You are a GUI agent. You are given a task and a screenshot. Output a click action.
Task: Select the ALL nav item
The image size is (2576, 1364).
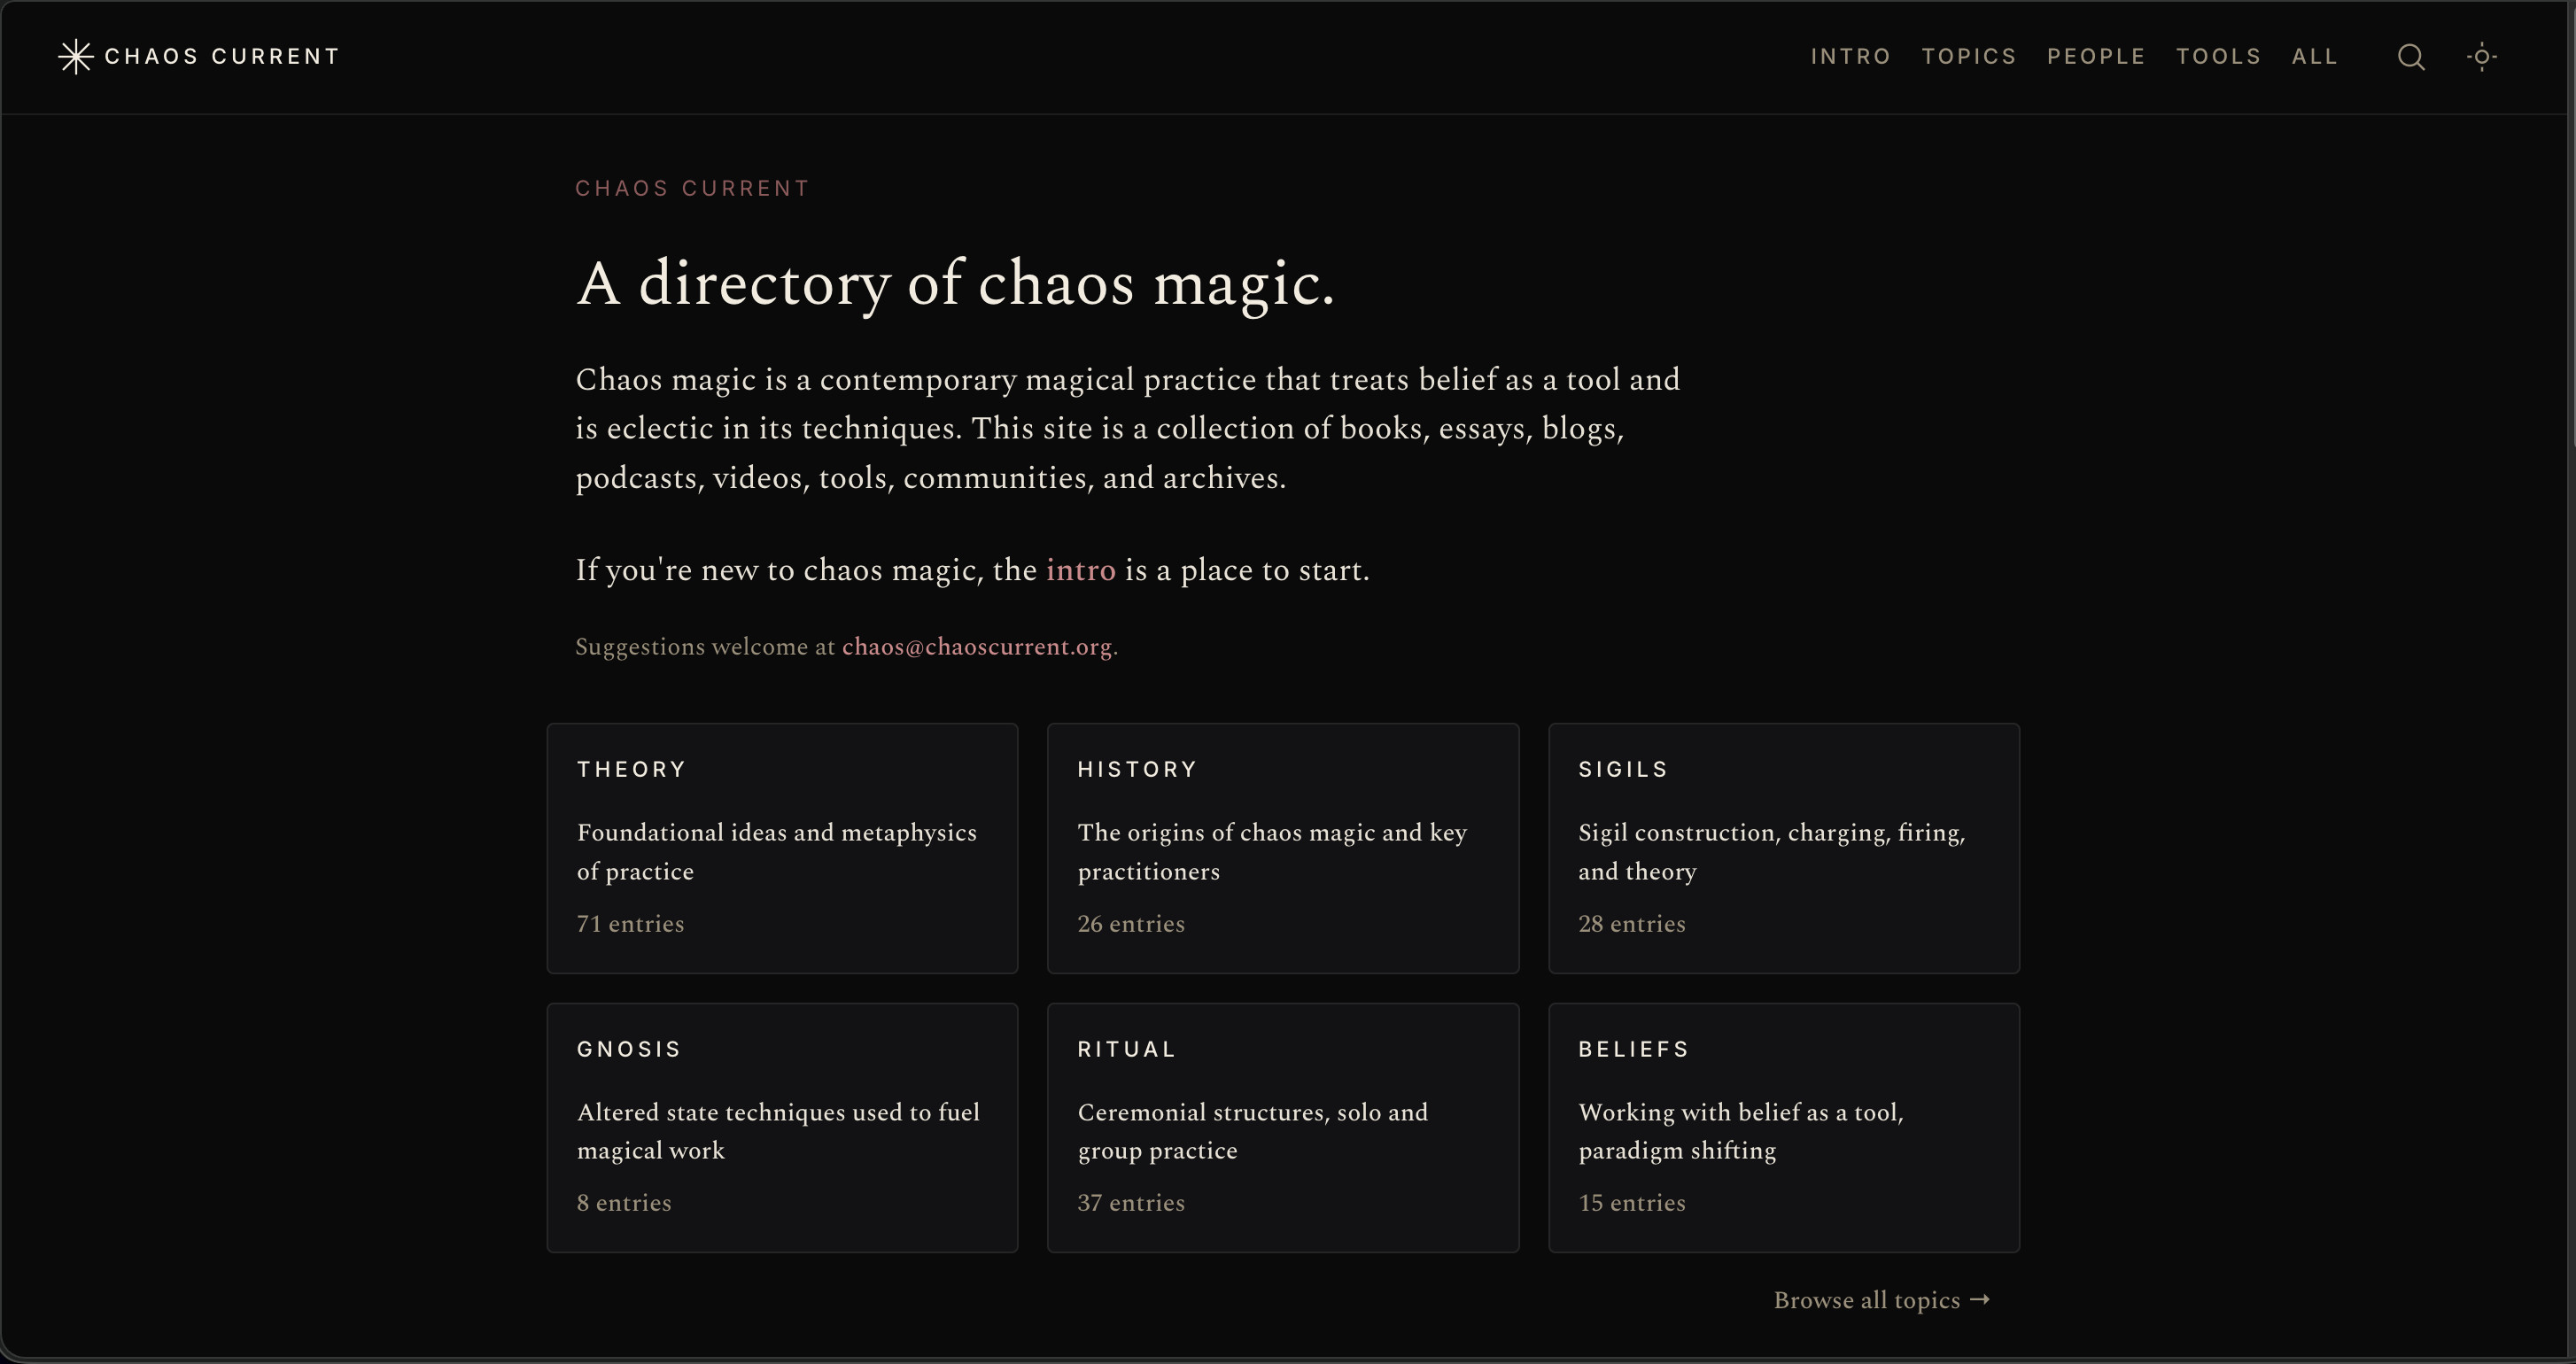click(x=2314, y=57)
